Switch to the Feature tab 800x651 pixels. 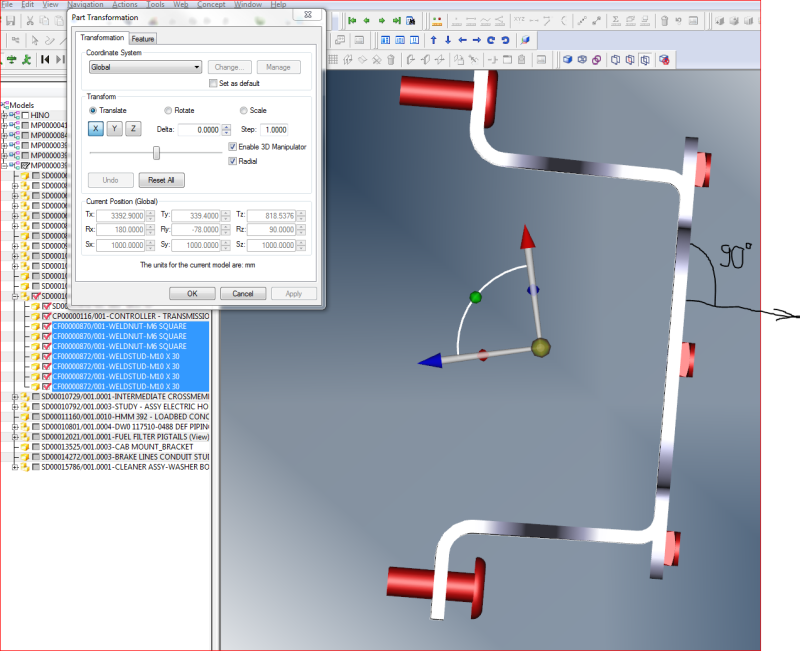pyautogui.click(x=142, y=39)
